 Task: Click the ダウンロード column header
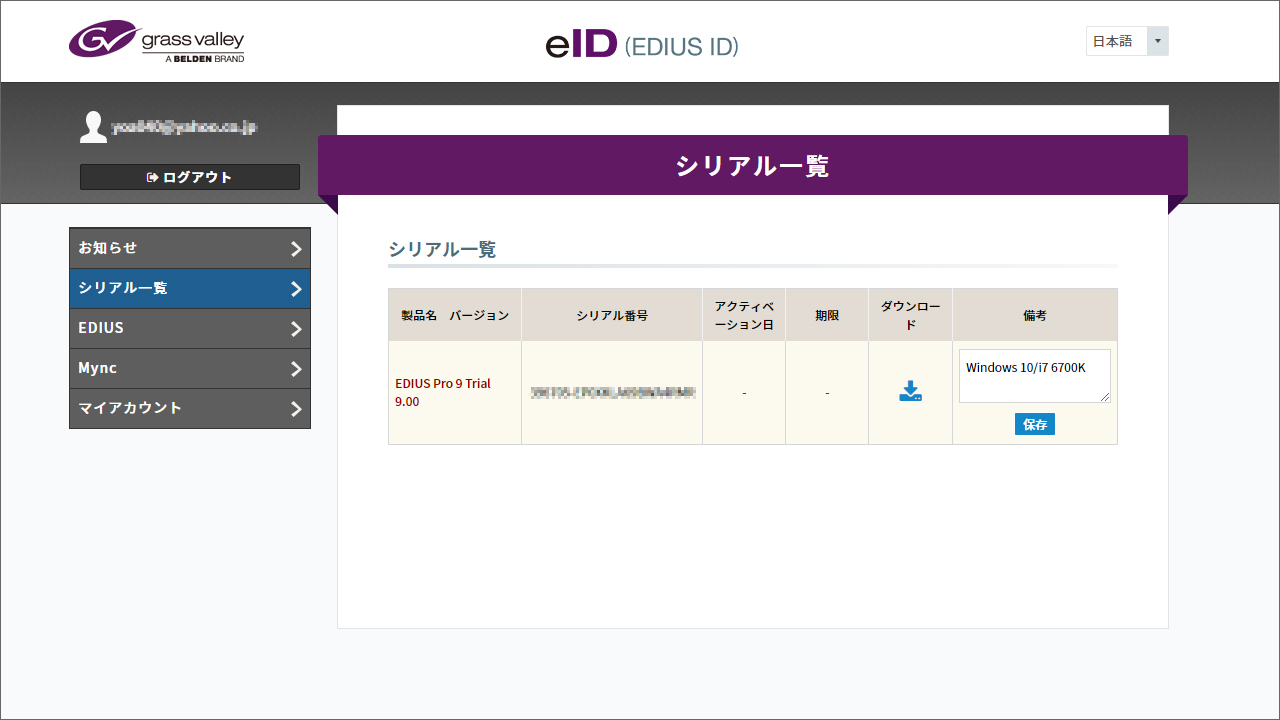910,315
